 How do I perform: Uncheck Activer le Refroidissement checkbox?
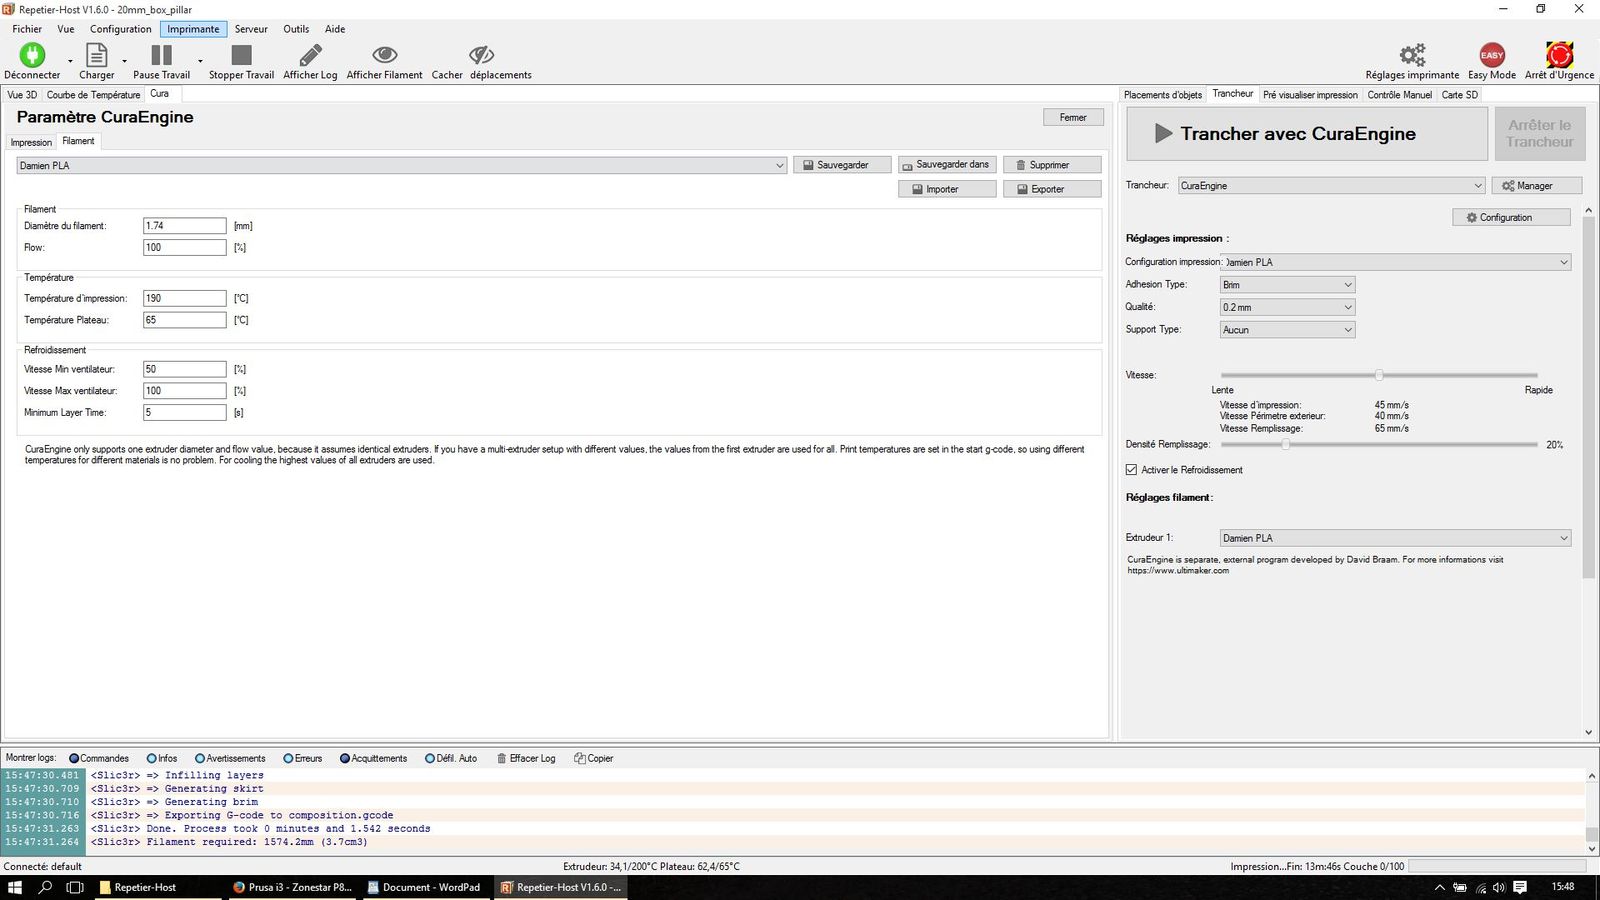pyautogui.click(x=1131, y=469)
